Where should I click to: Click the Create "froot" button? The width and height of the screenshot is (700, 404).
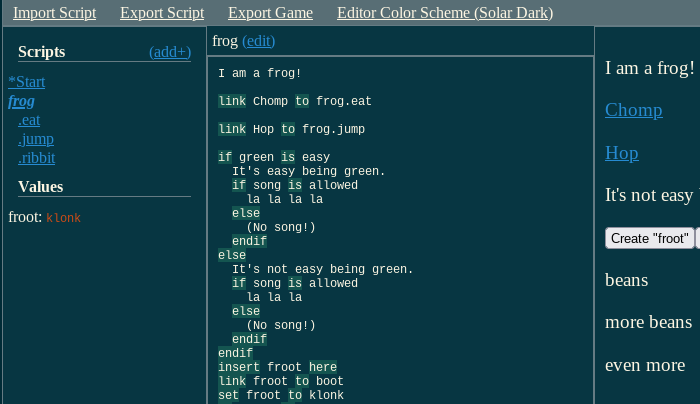coord(650,238)
